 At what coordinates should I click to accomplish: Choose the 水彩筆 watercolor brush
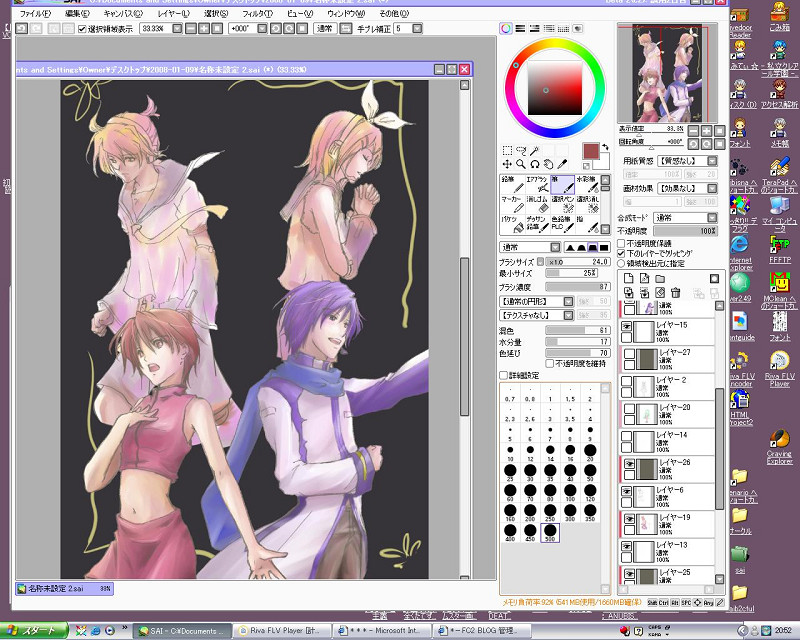(587, 184)
